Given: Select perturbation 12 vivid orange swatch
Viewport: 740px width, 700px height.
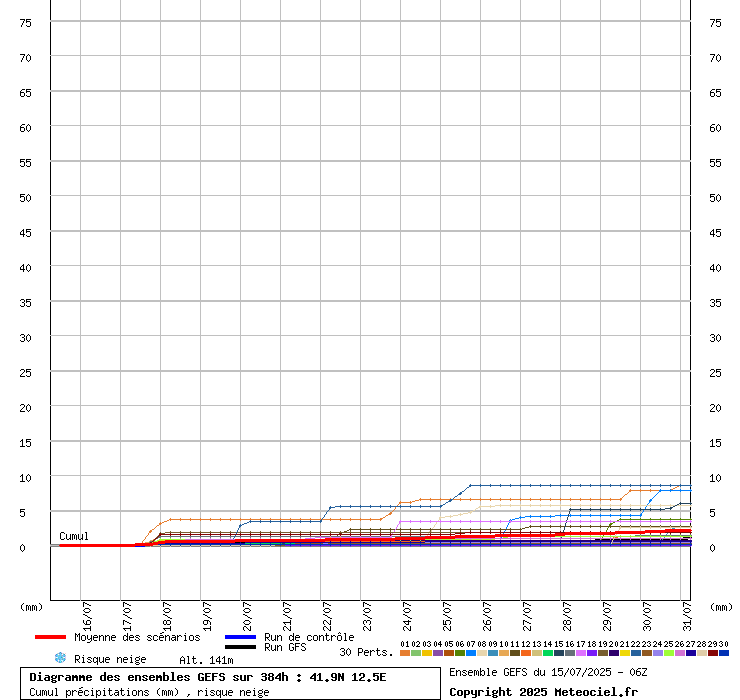Looking at the screenshot, I should pos(526,653).
